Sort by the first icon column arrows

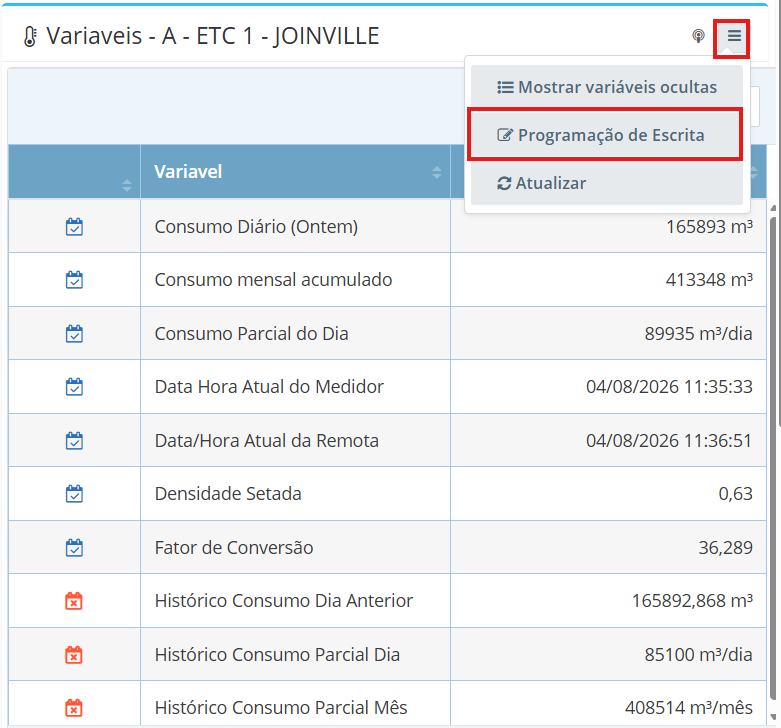(x=127, y=186)
